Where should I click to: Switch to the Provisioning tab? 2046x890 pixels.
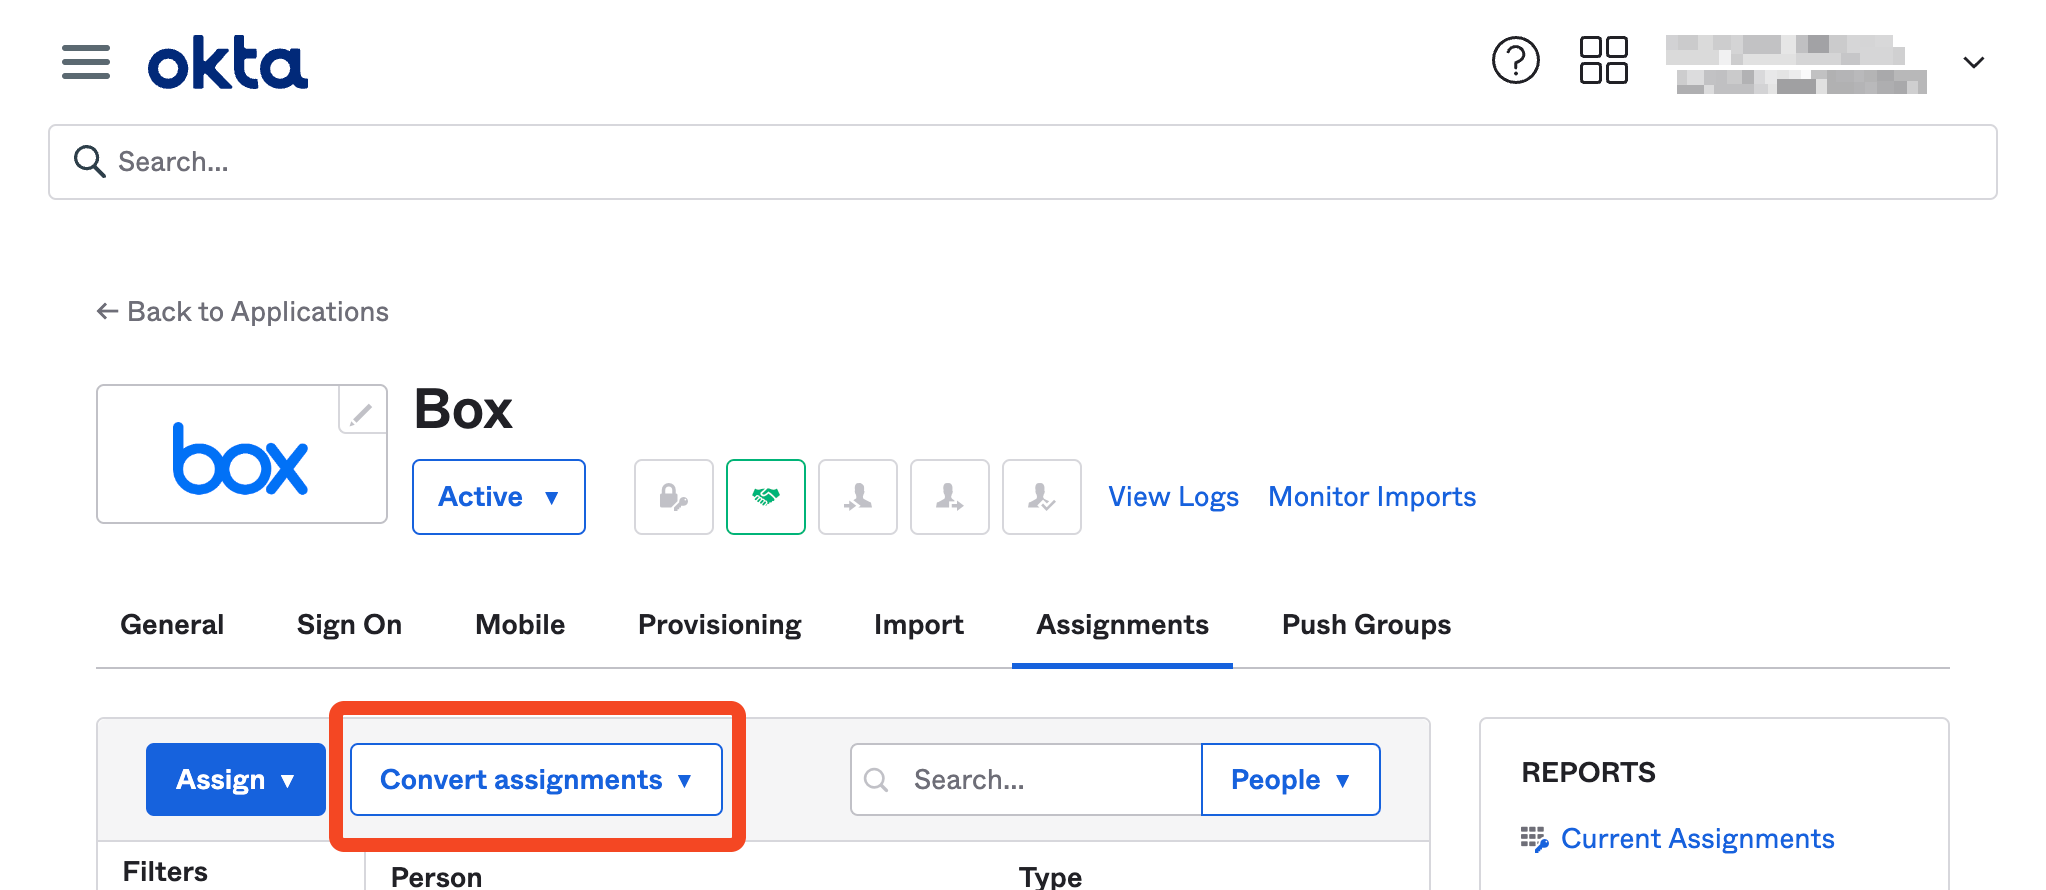(x=719, y=625)
